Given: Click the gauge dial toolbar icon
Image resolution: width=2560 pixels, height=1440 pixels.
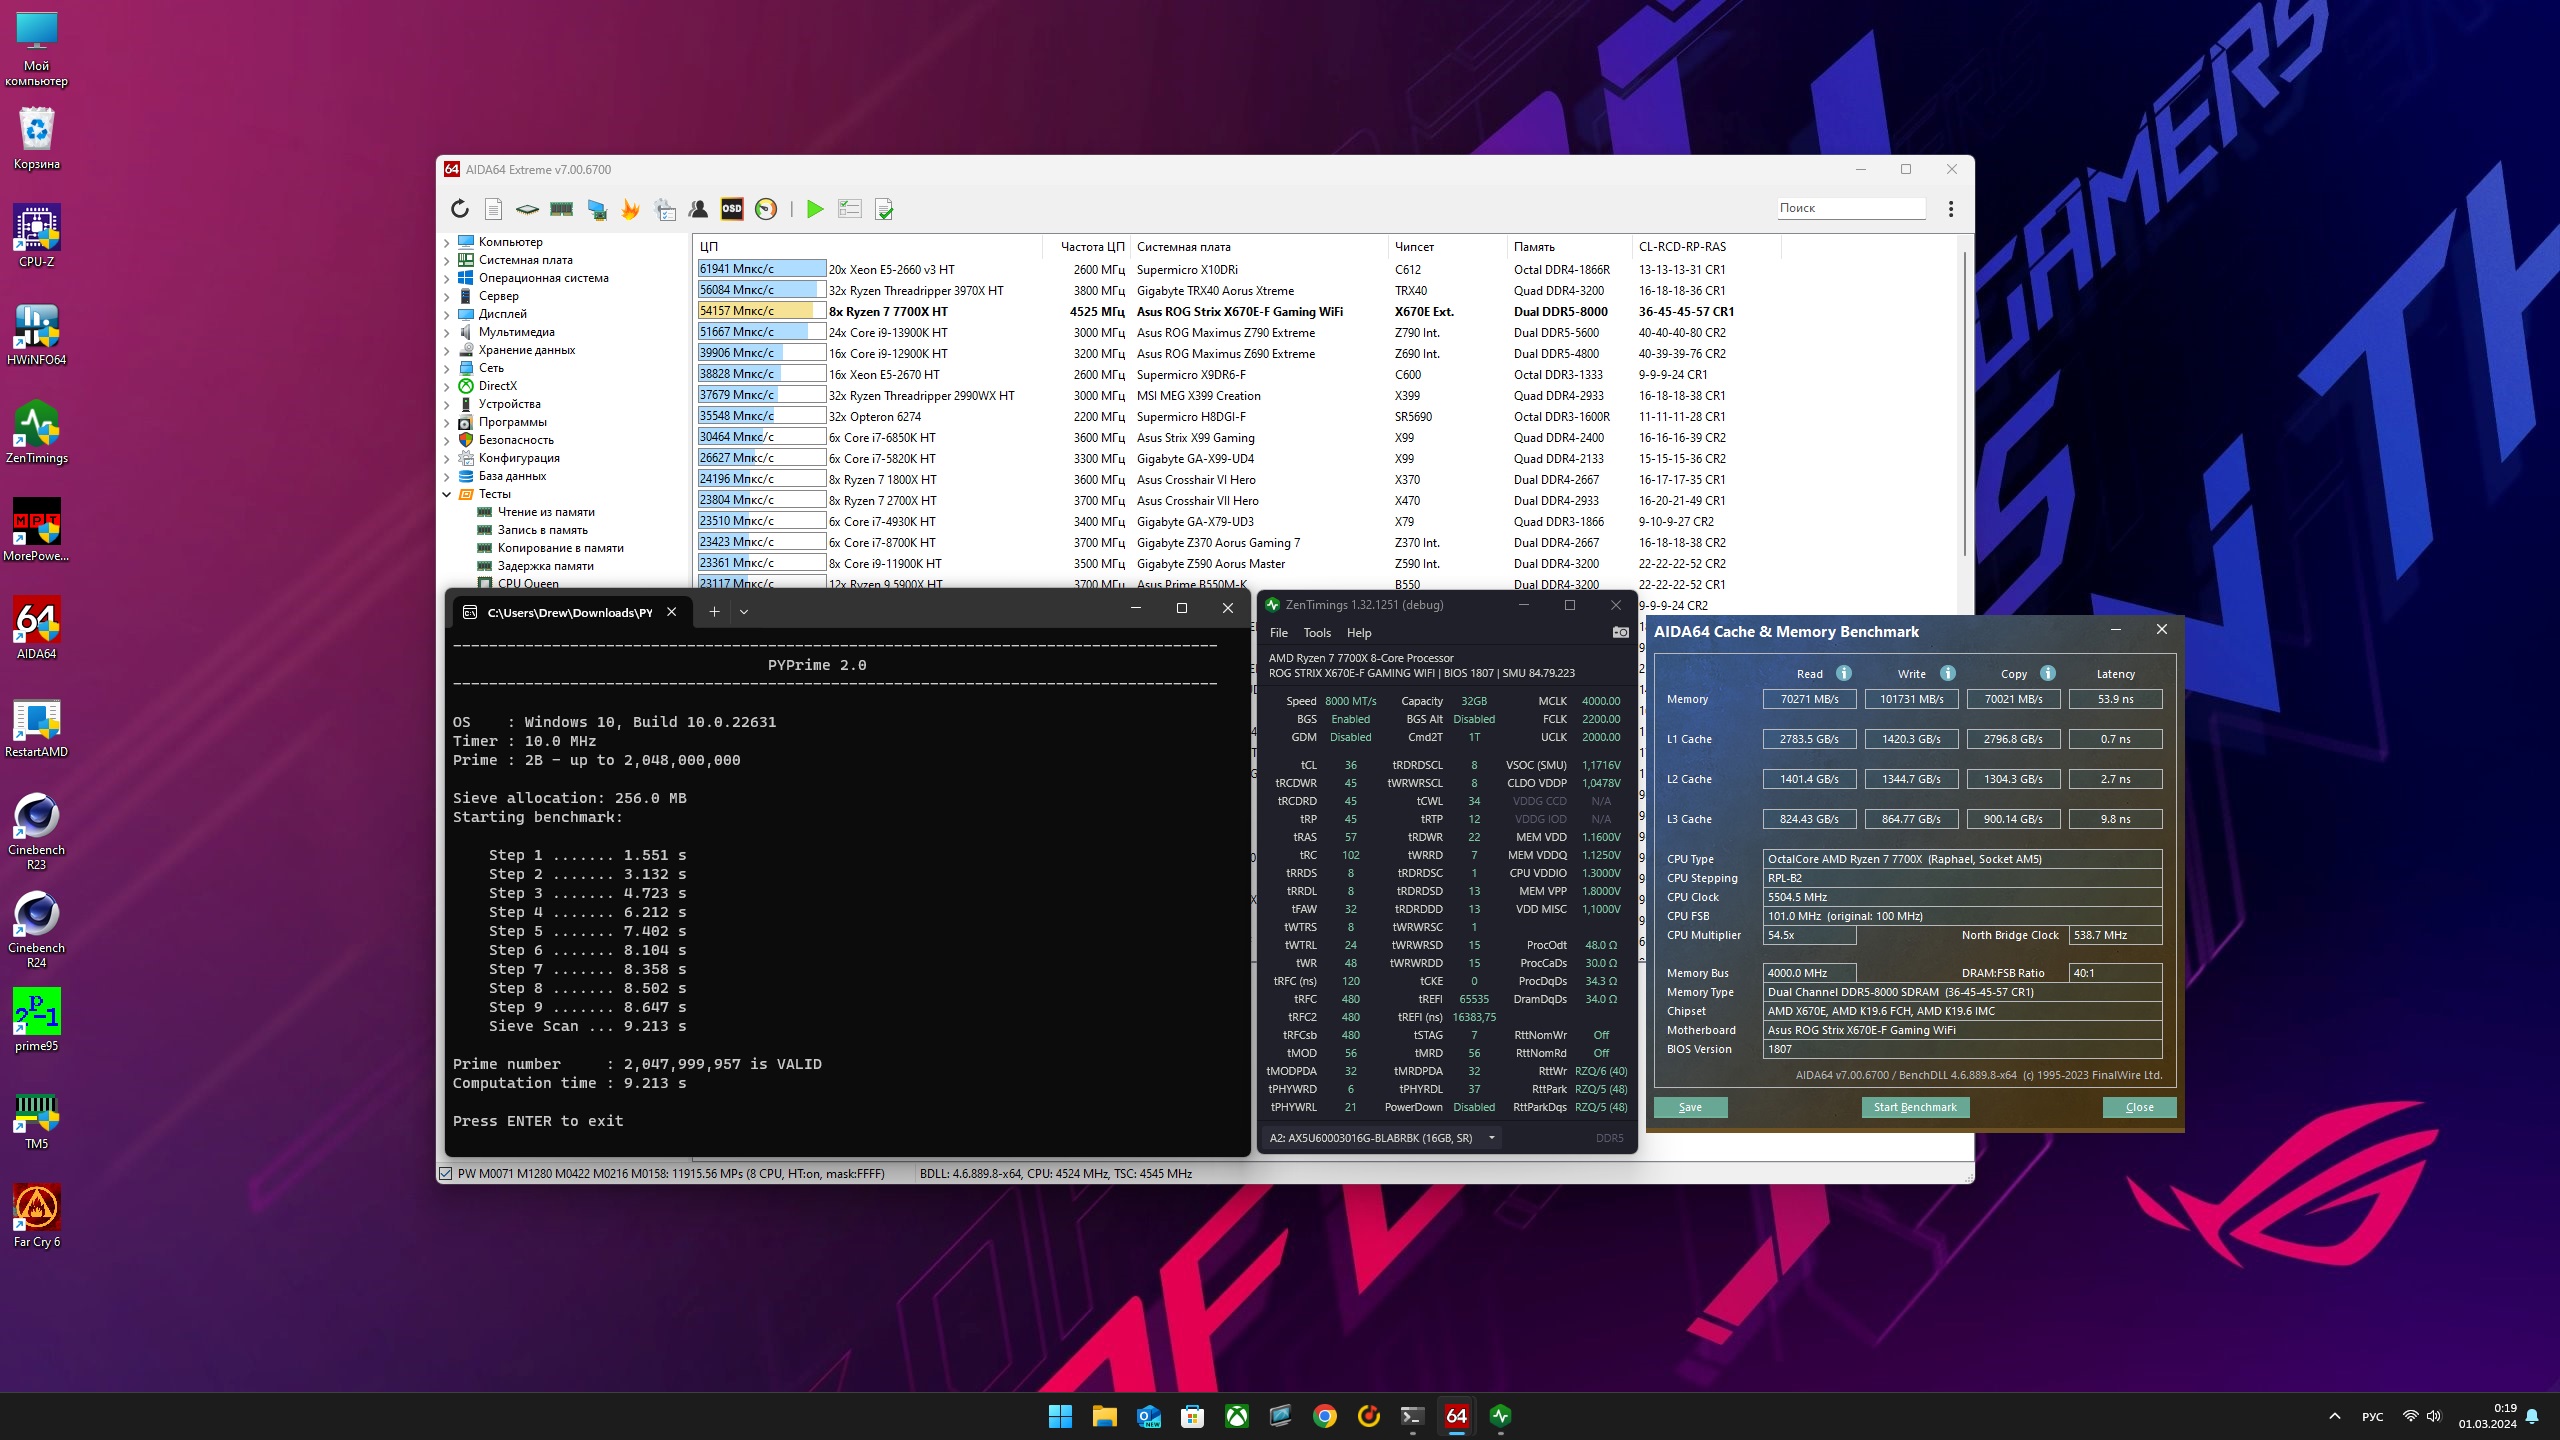Looking at the screenshot, I should point(766,209).
